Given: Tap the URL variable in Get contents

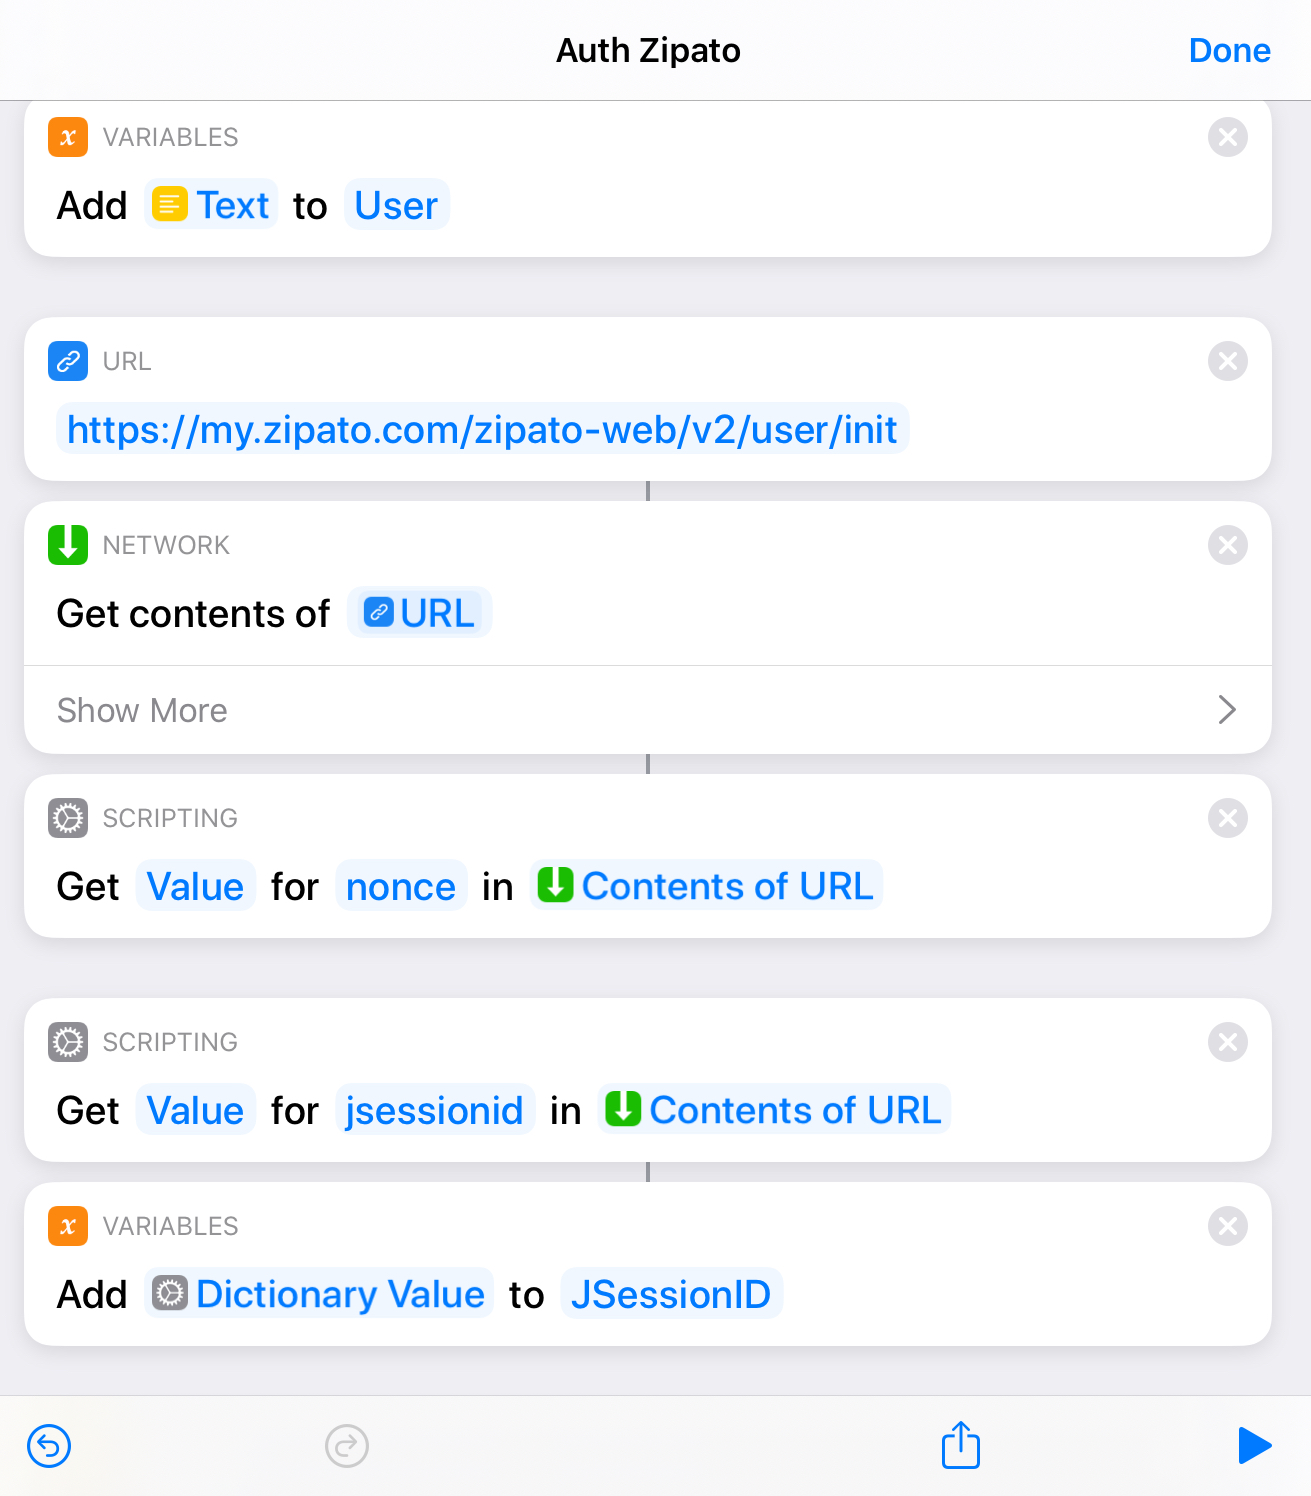Looking at the screenshot, I should (419, 613).
